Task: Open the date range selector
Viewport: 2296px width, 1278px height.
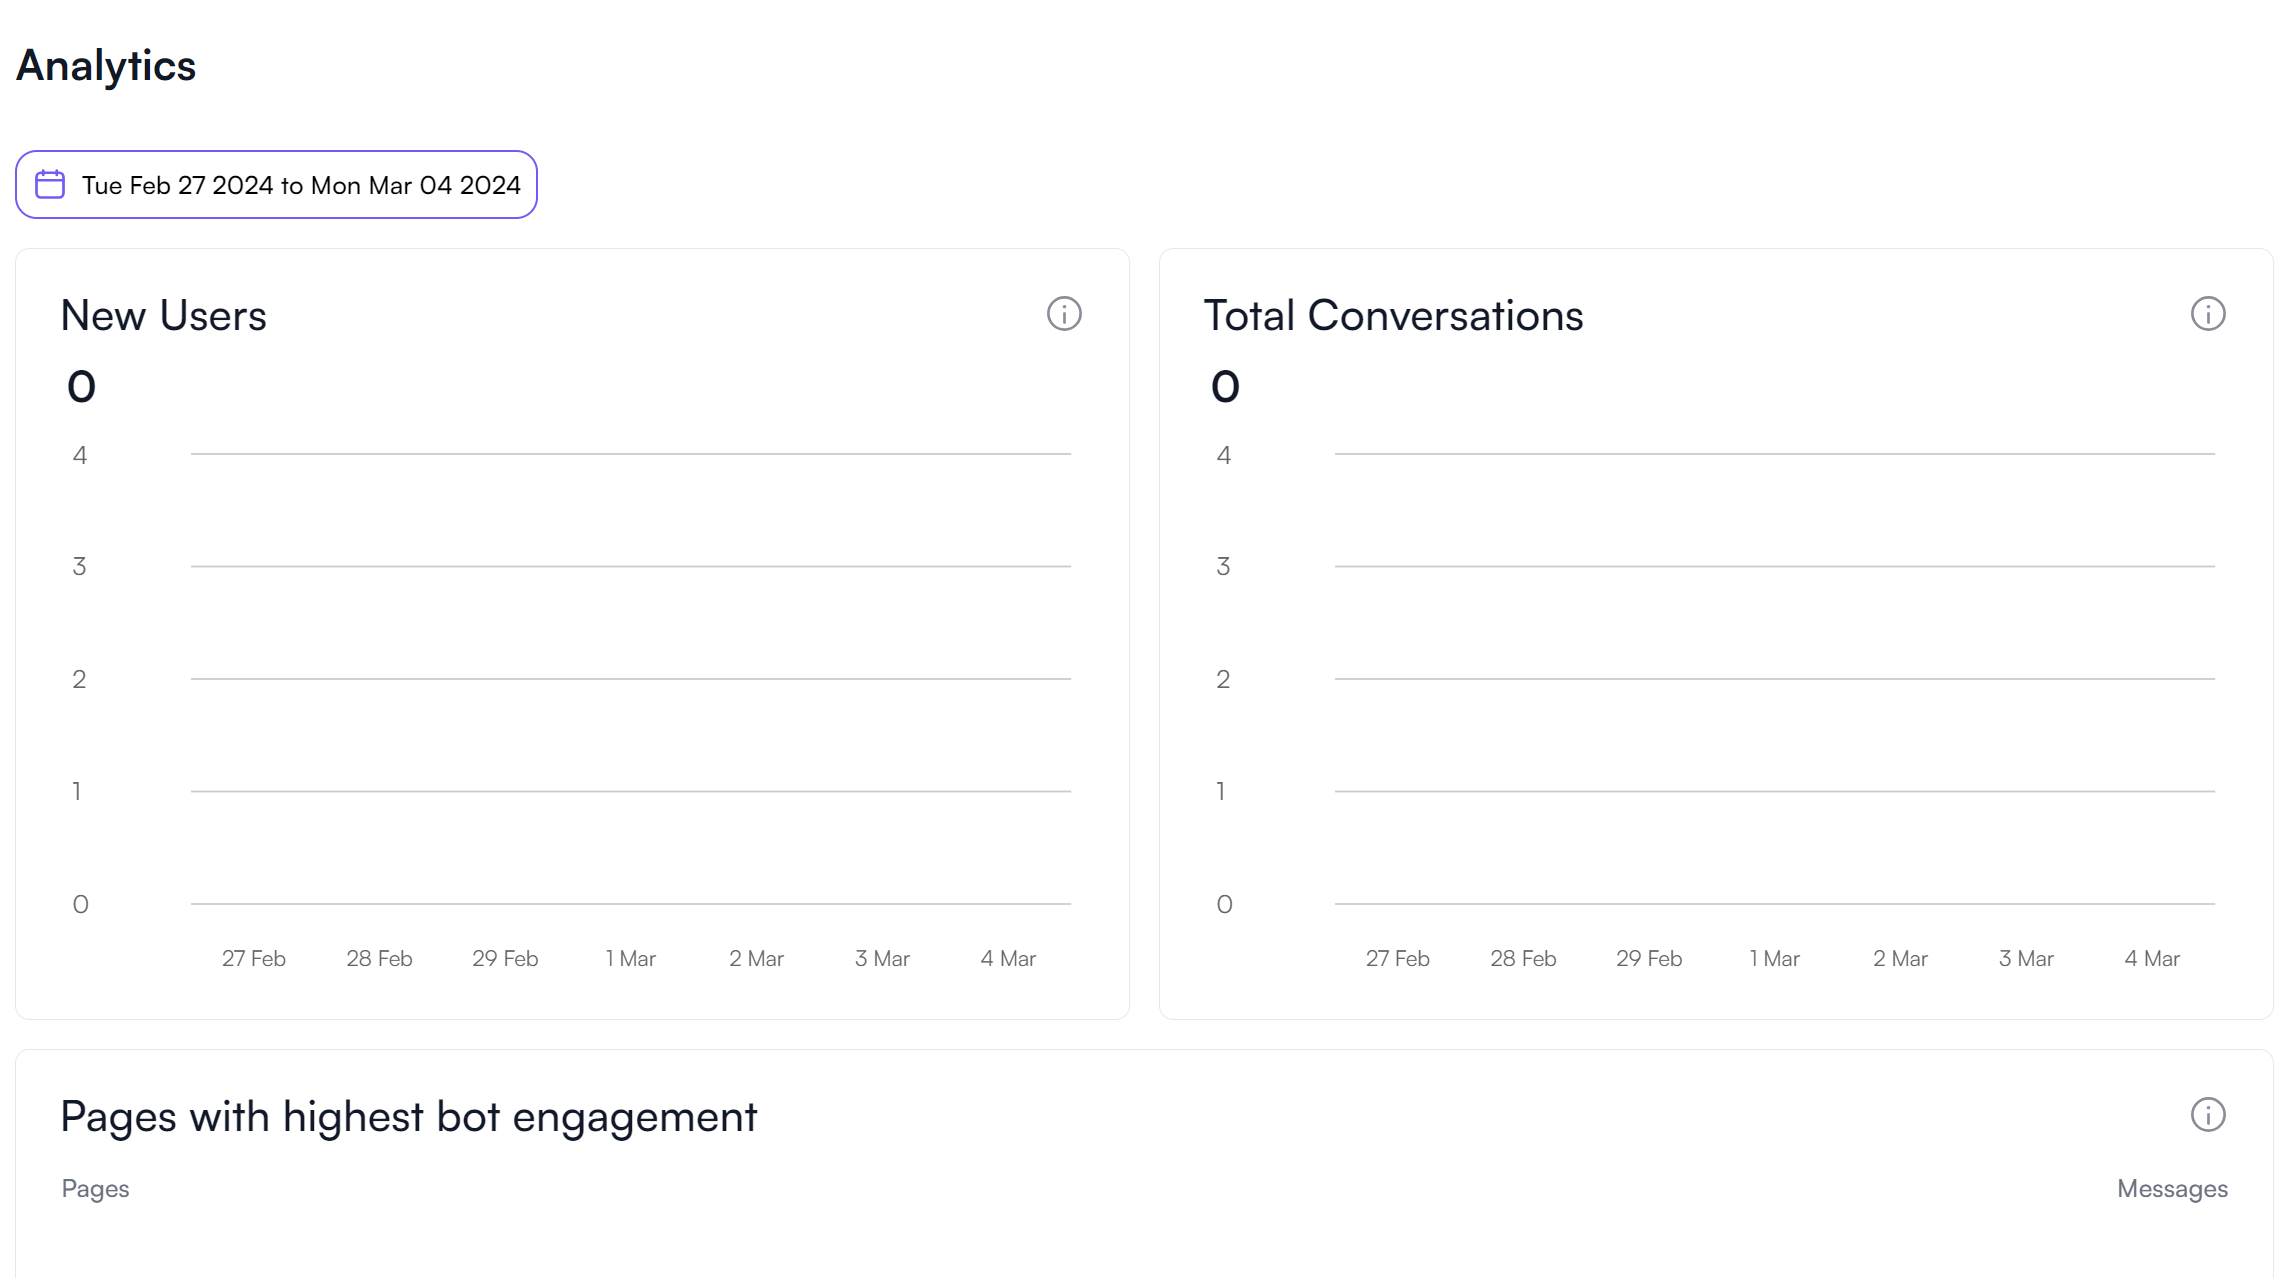Action: 300,185
